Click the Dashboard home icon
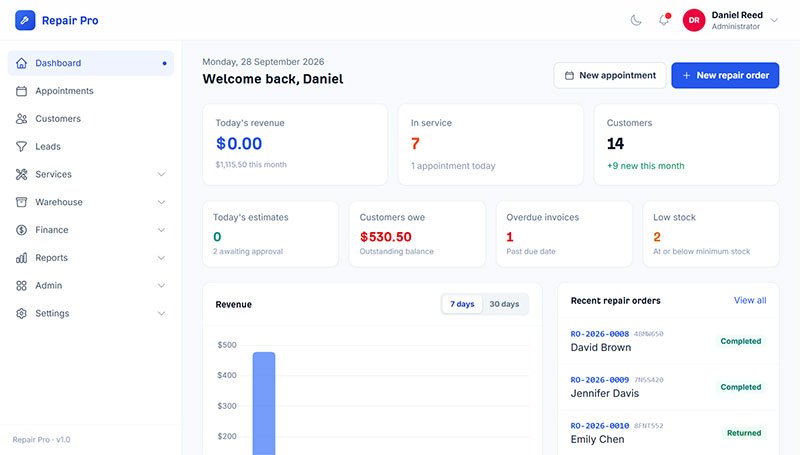Image resolution: width=800 pixels, height=455 pixels. (21, 63)
